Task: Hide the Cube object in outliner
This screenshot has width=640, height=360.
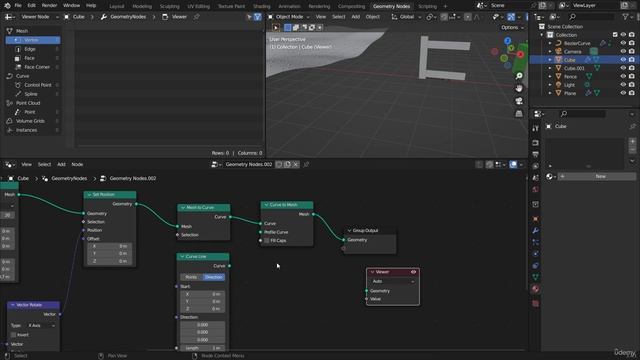Action: 623,60
